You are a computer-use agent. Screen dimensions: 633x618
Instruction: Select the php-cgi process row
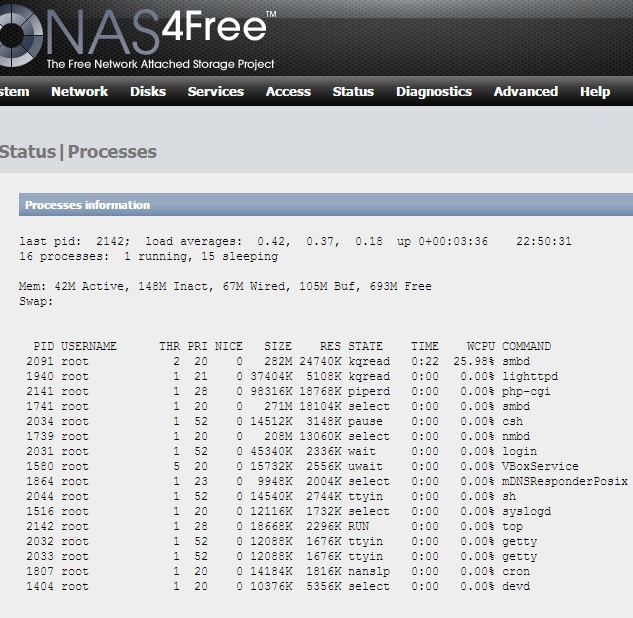point(288,391)
